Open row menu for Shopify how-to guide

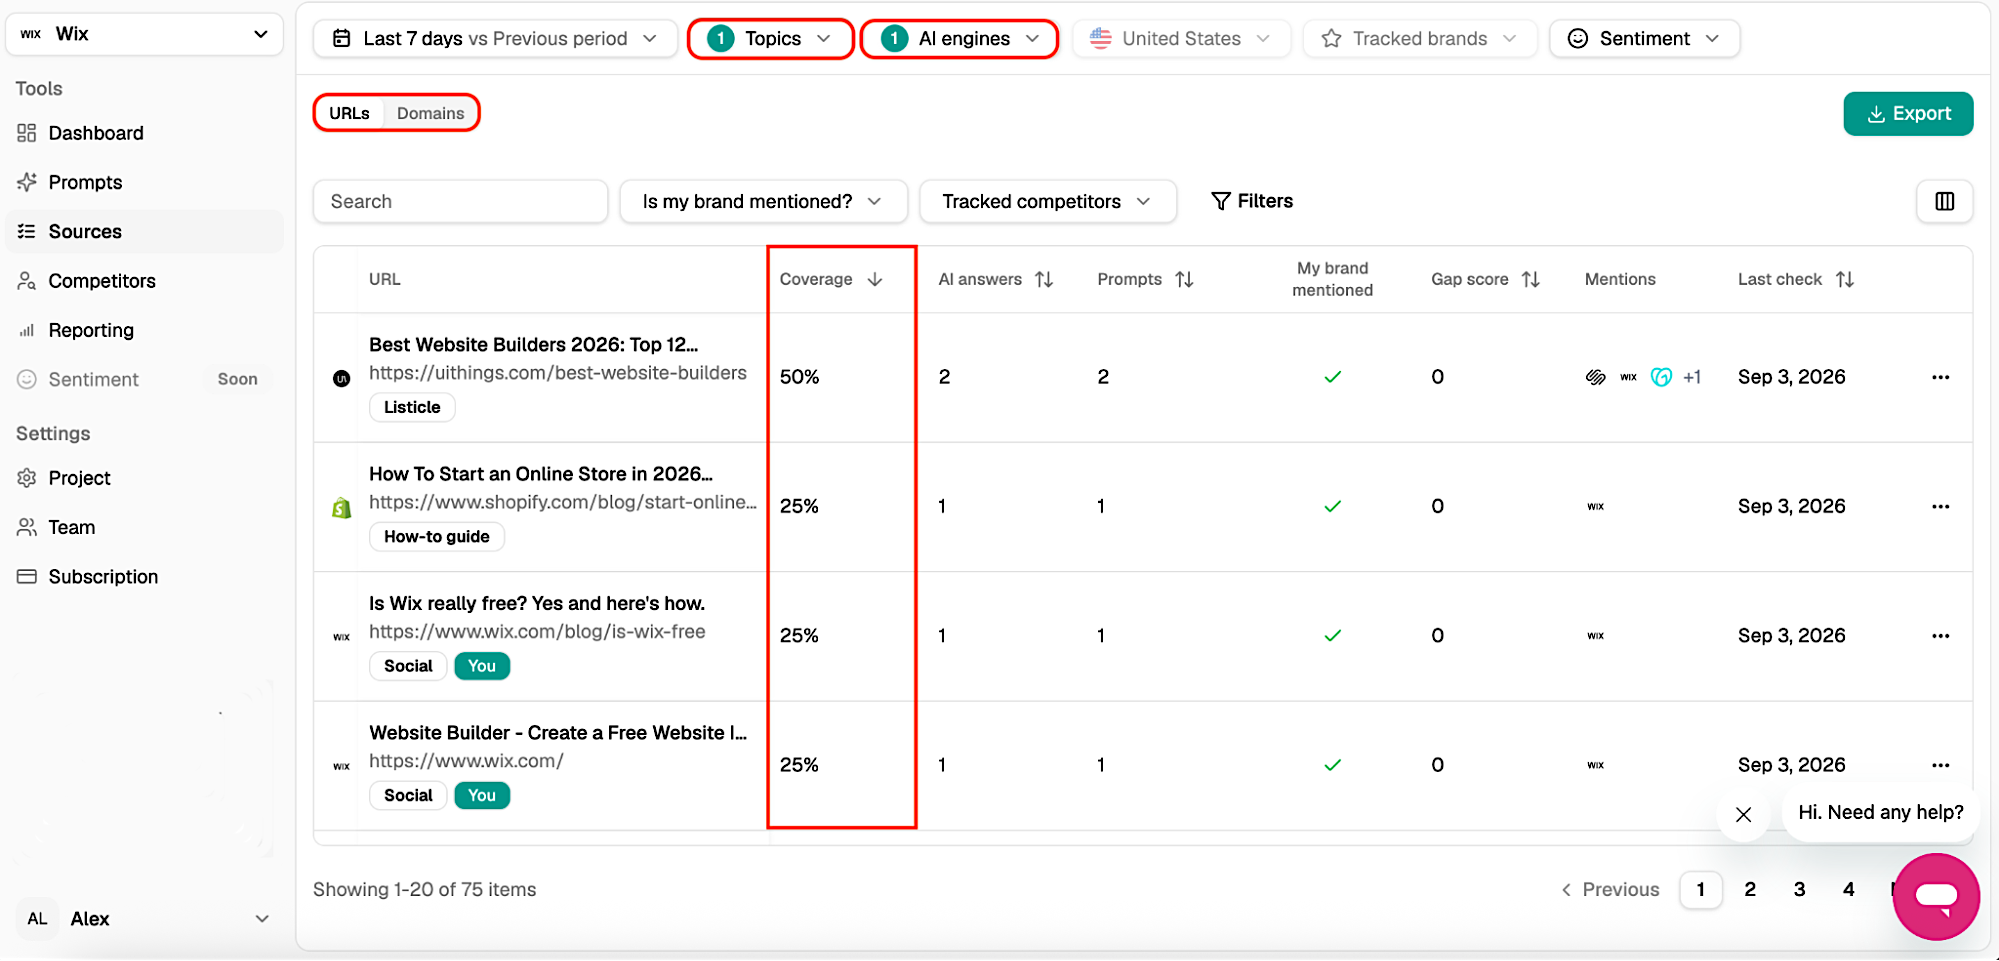(x=1940, y=506)
